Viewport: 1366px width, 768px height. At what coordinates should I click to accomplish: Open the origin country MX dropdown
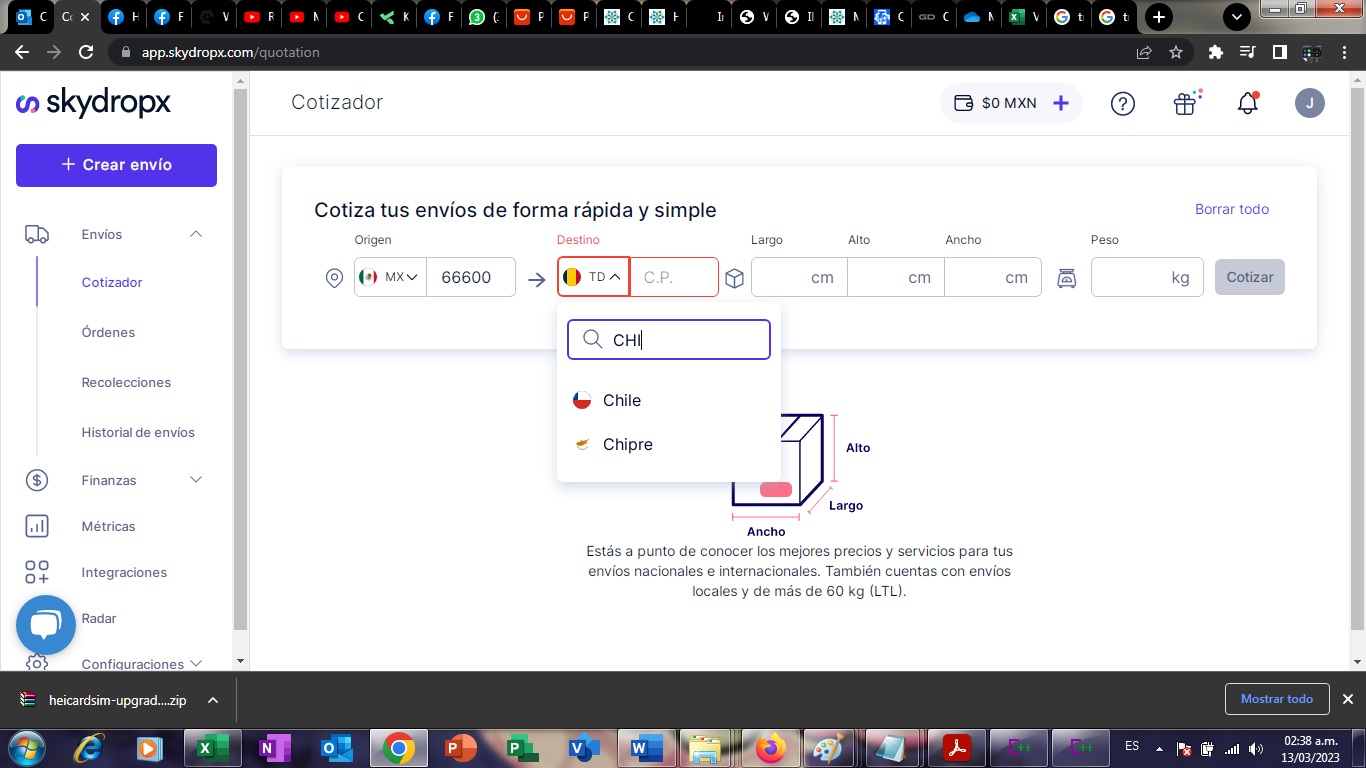390,277
